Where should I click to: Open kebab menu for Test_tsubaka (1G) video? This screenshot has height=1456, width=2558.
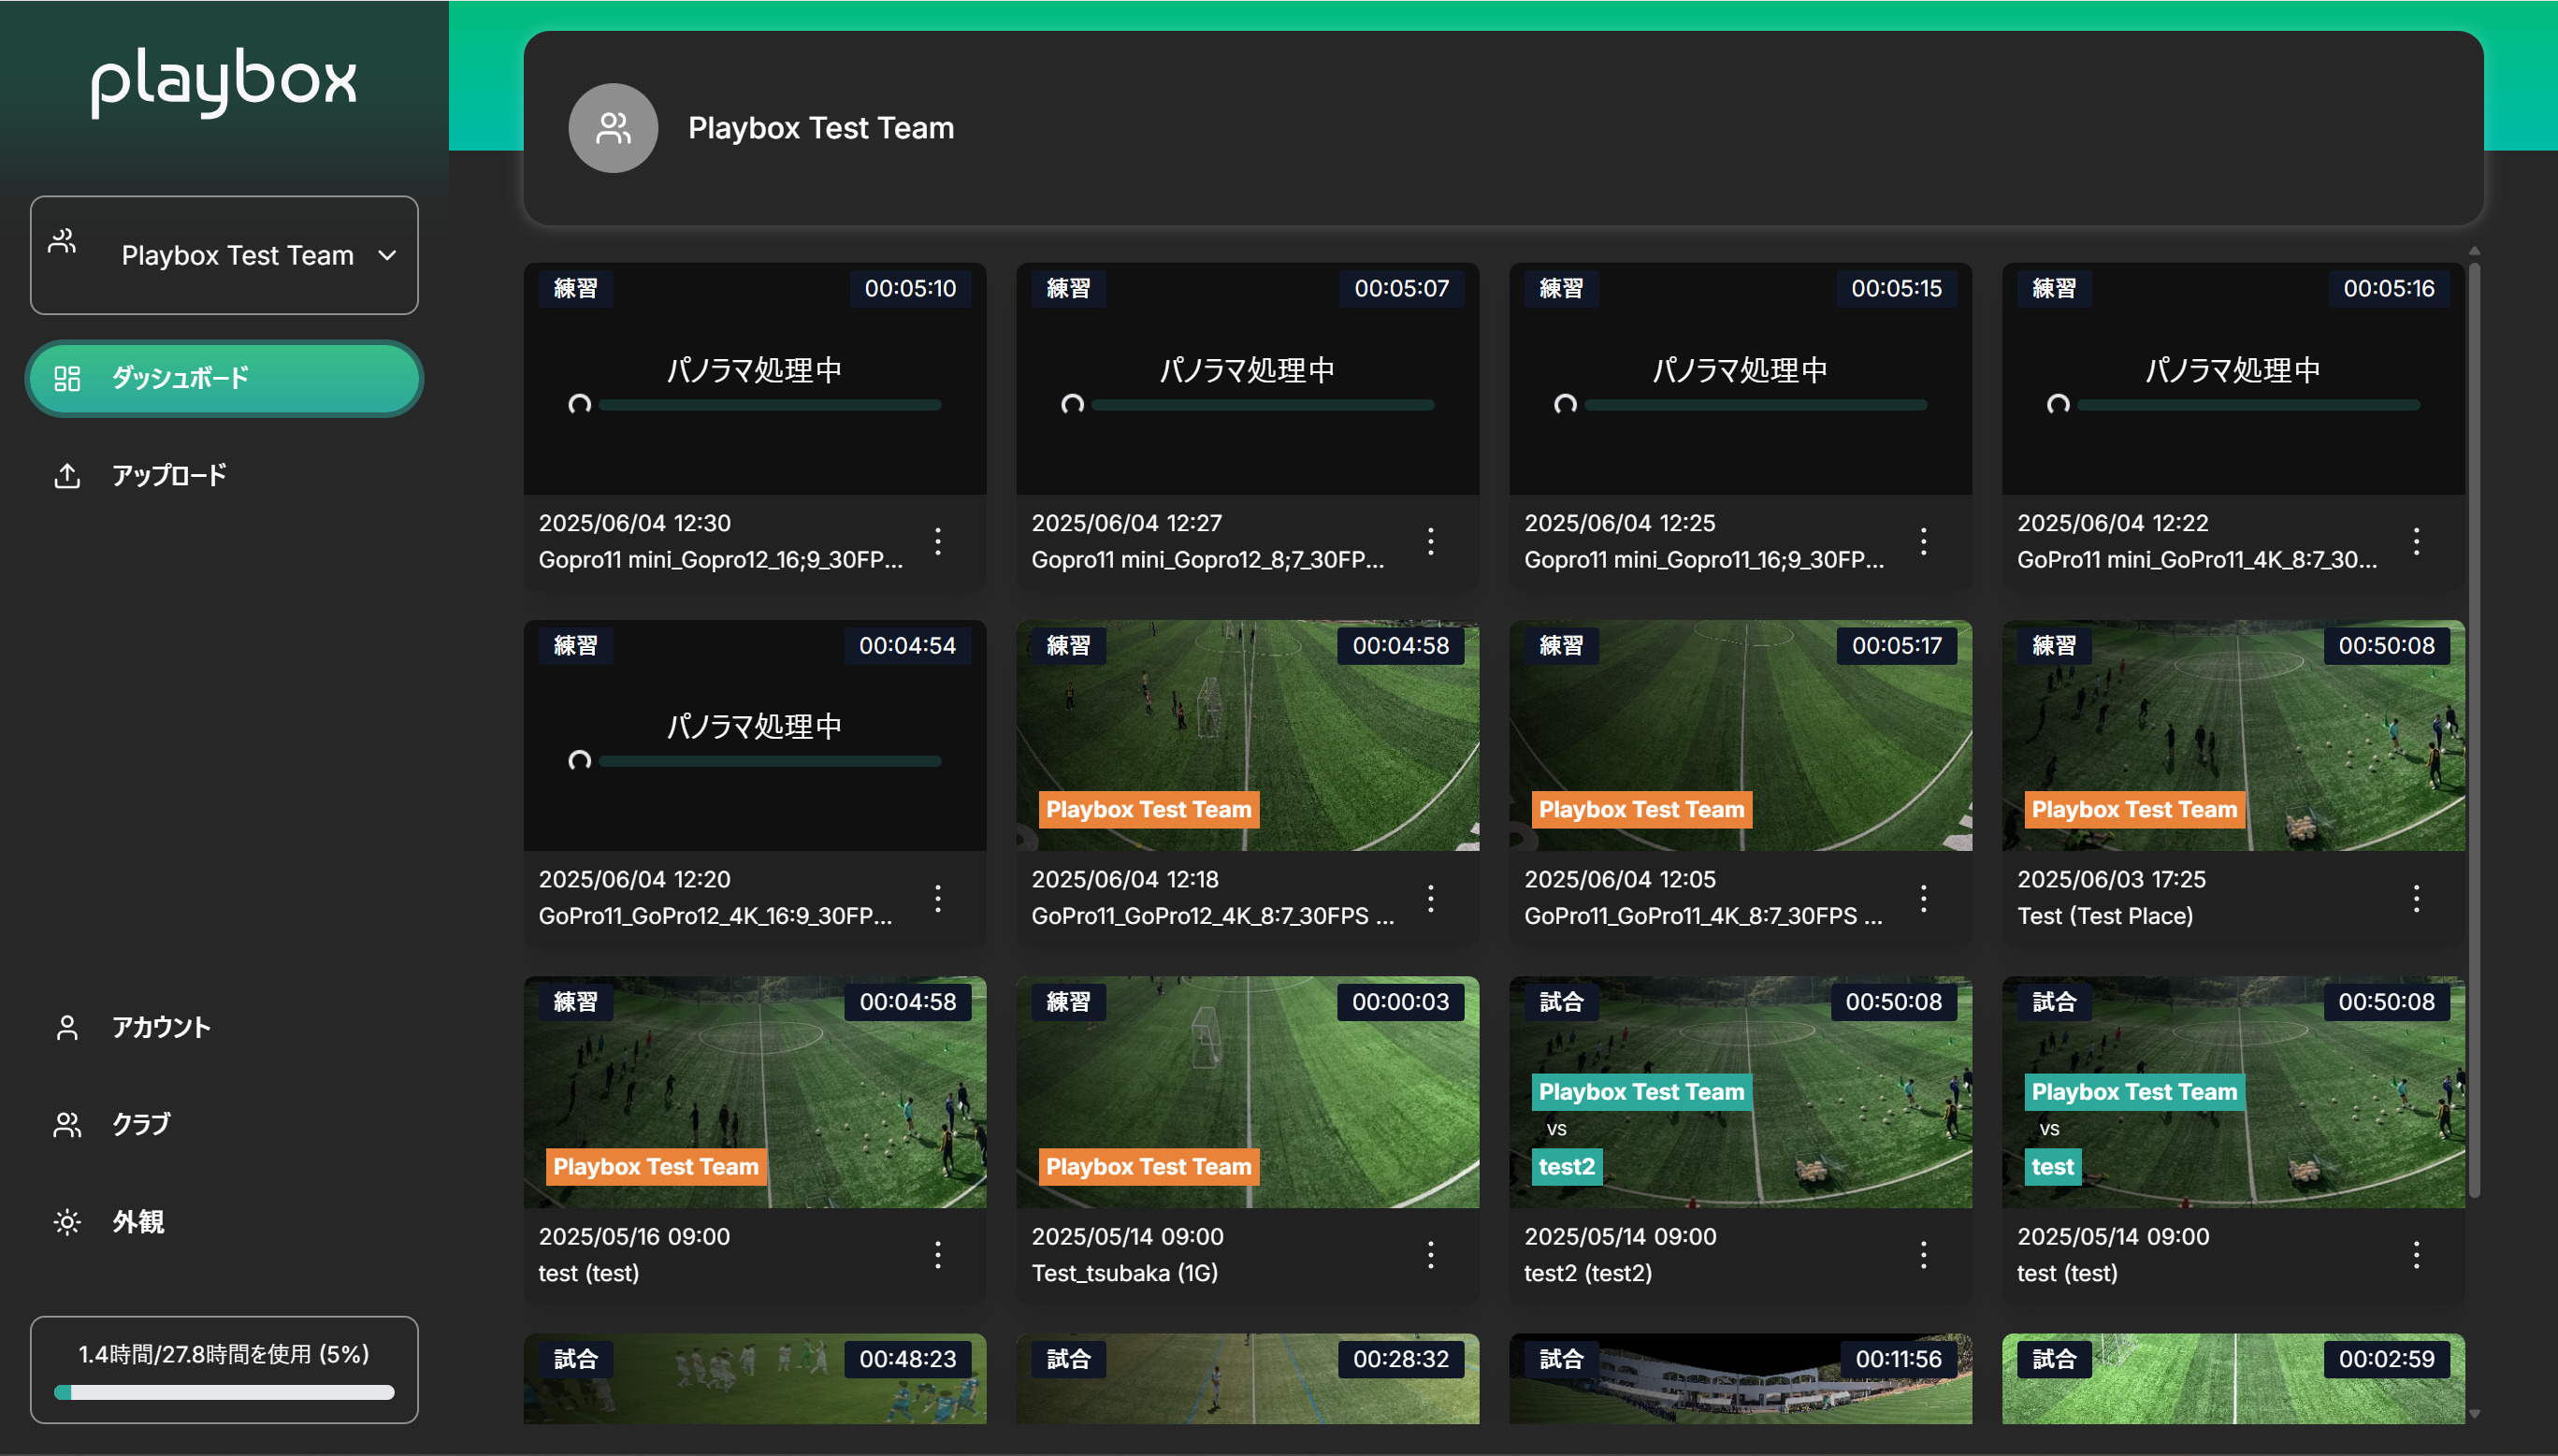[1430, 1254]
